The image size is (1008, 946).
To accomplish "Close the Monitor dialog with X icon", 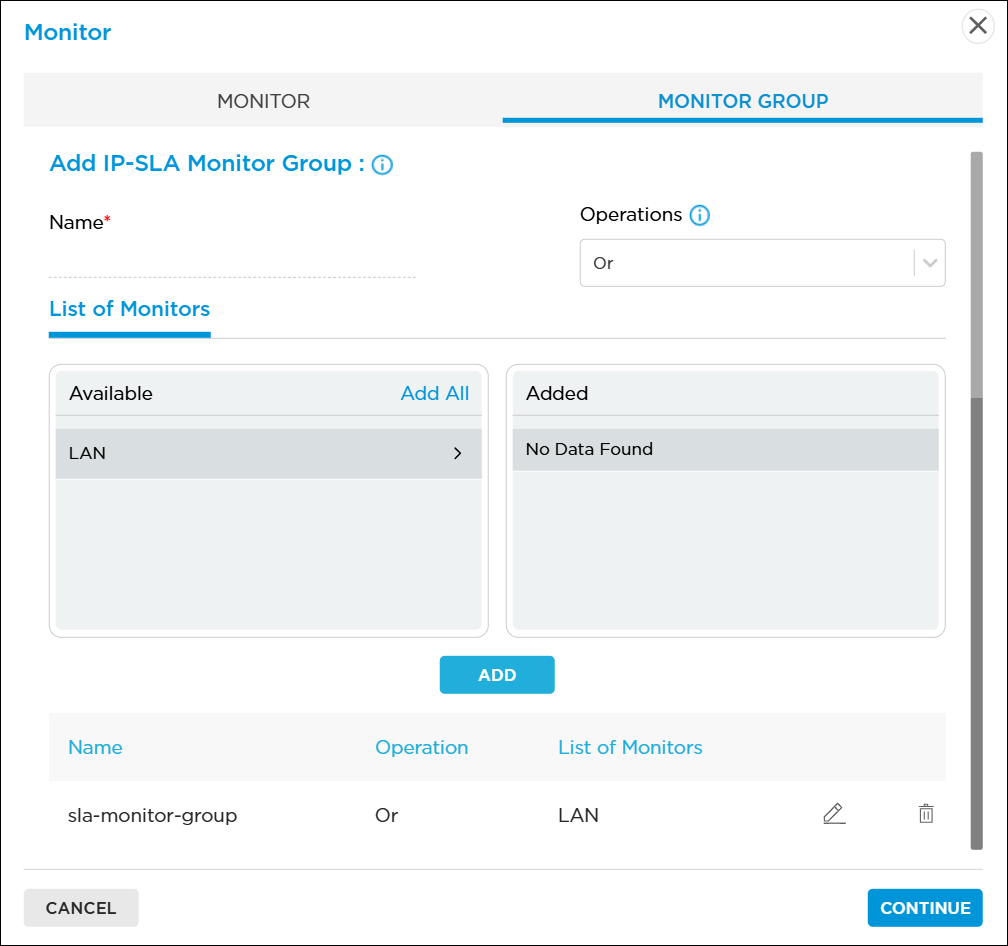I will coord(978,27).
